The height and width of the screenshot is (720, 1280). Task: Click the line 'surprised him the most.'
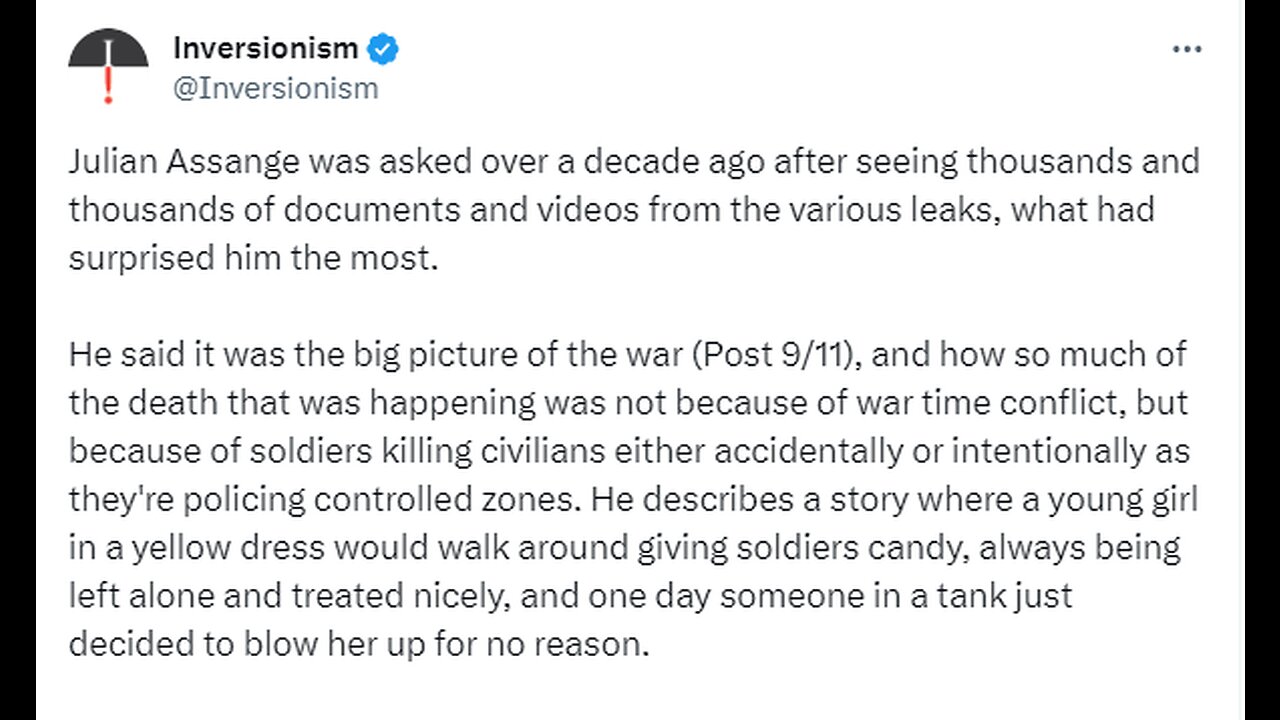(x=253, y=258)
